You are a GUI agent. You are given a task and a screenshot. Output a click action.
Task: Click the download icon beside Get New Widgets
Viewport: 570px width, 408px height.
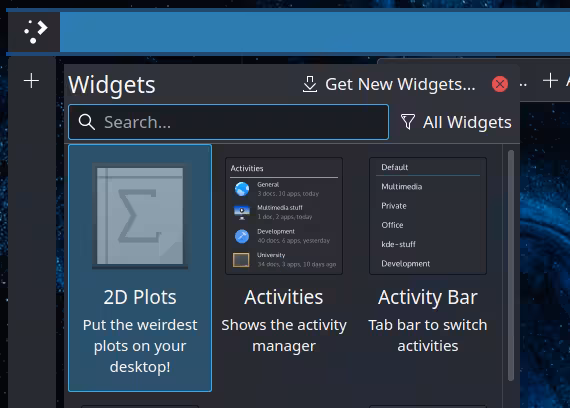tap(310, 84)
